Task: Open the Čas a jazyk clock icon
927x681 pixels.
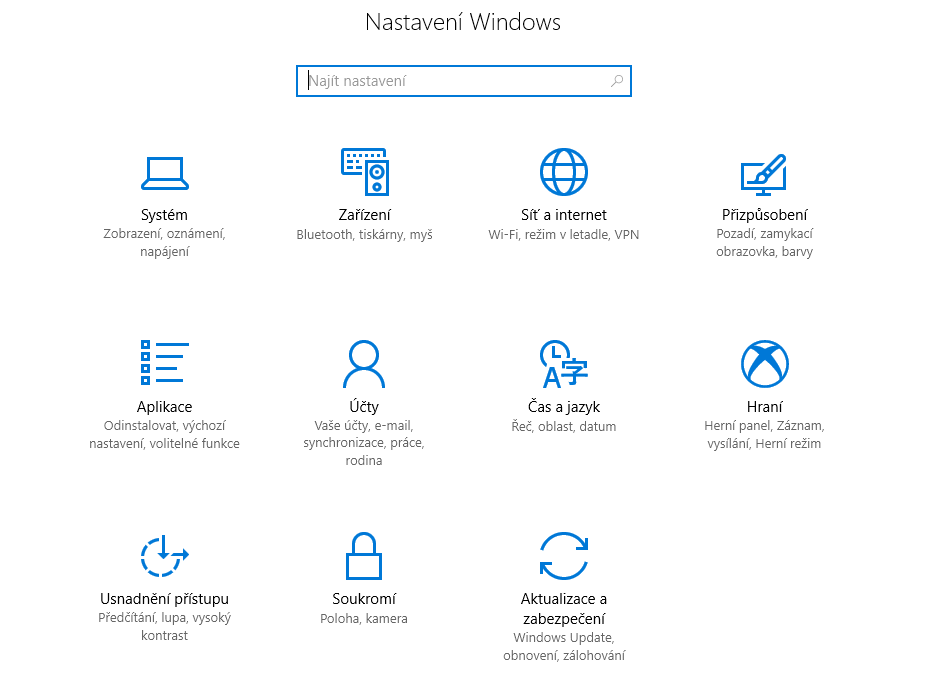Action: [x=564, y=364]
